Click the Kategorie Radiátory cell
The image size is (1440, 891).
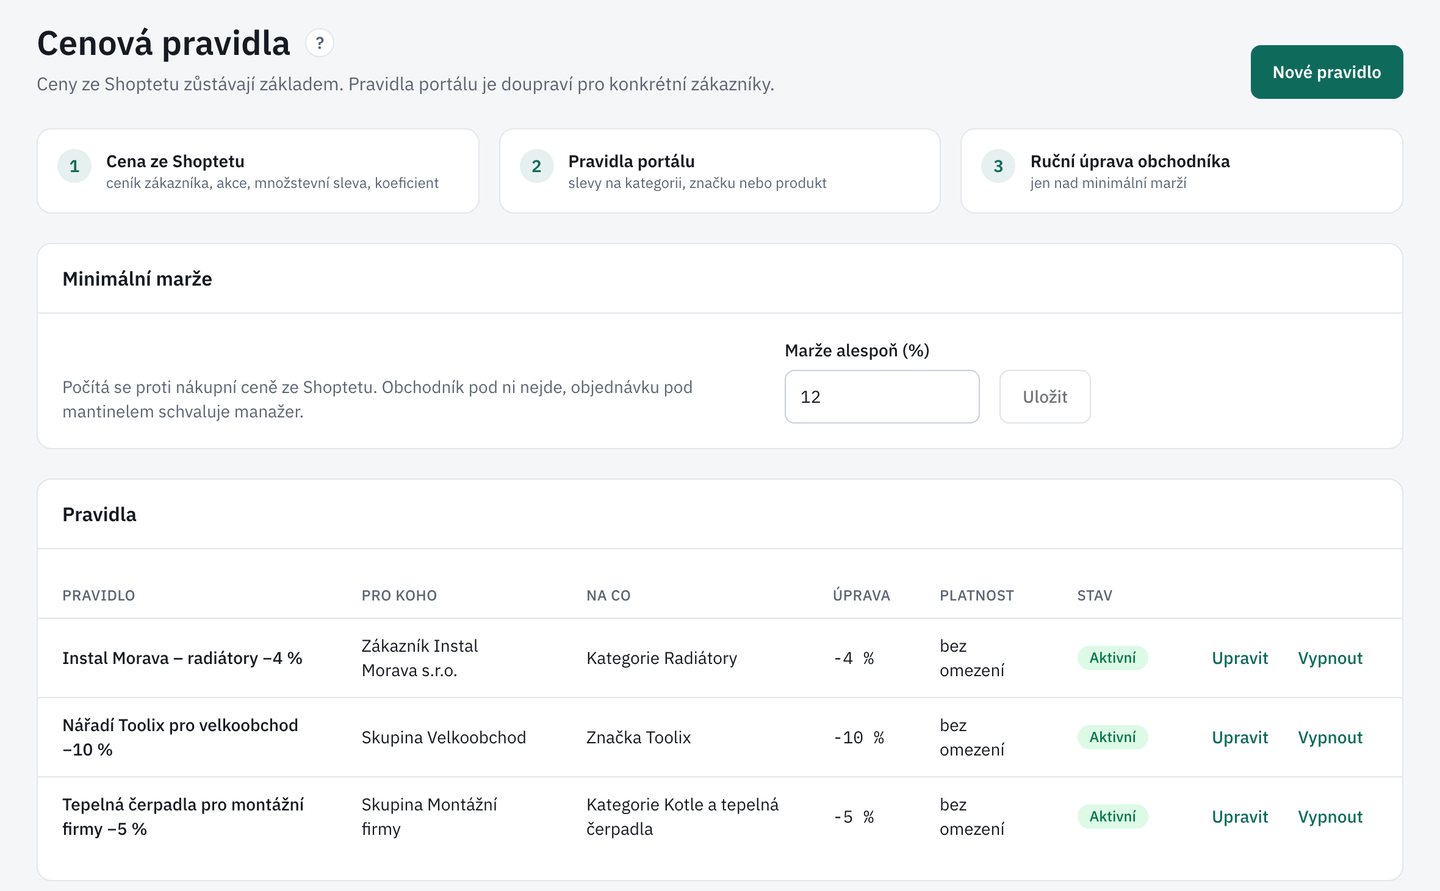point(662,658)
